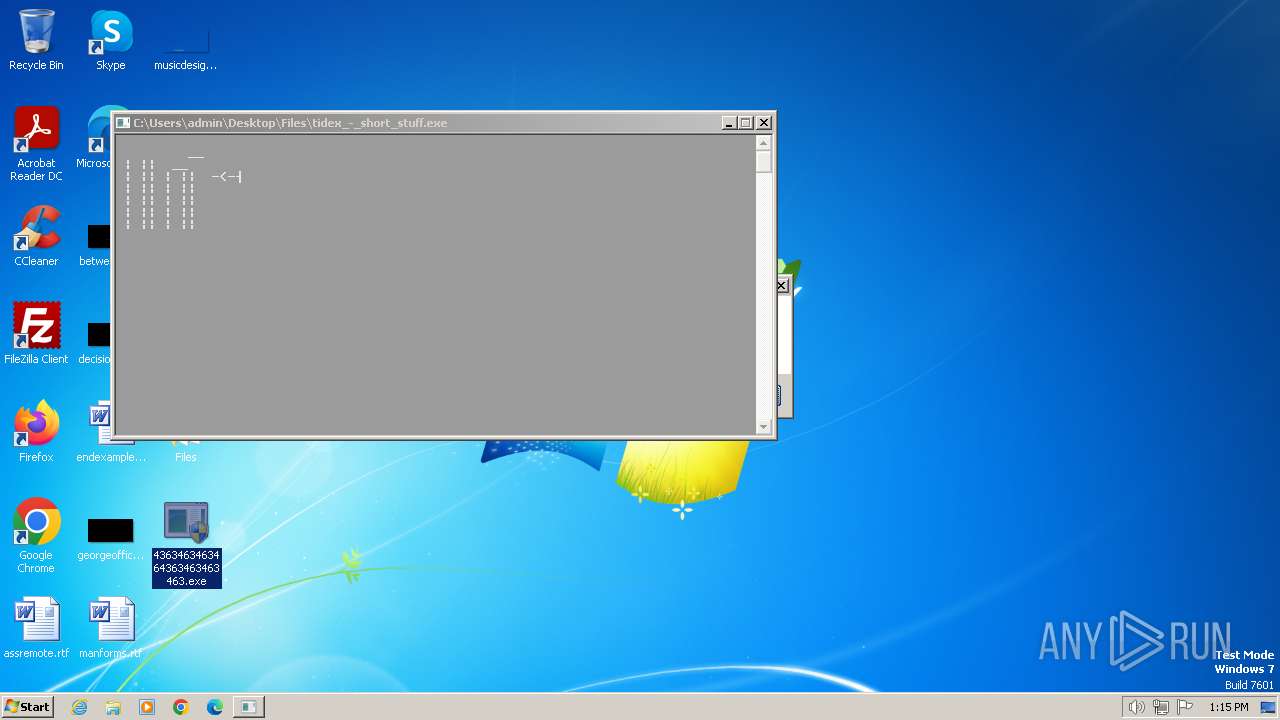Image resolution: width=1280 pixels, height=720 pixels.
Task: Select the 4363463463464363463463463.exe file
Action: [186, 544]
